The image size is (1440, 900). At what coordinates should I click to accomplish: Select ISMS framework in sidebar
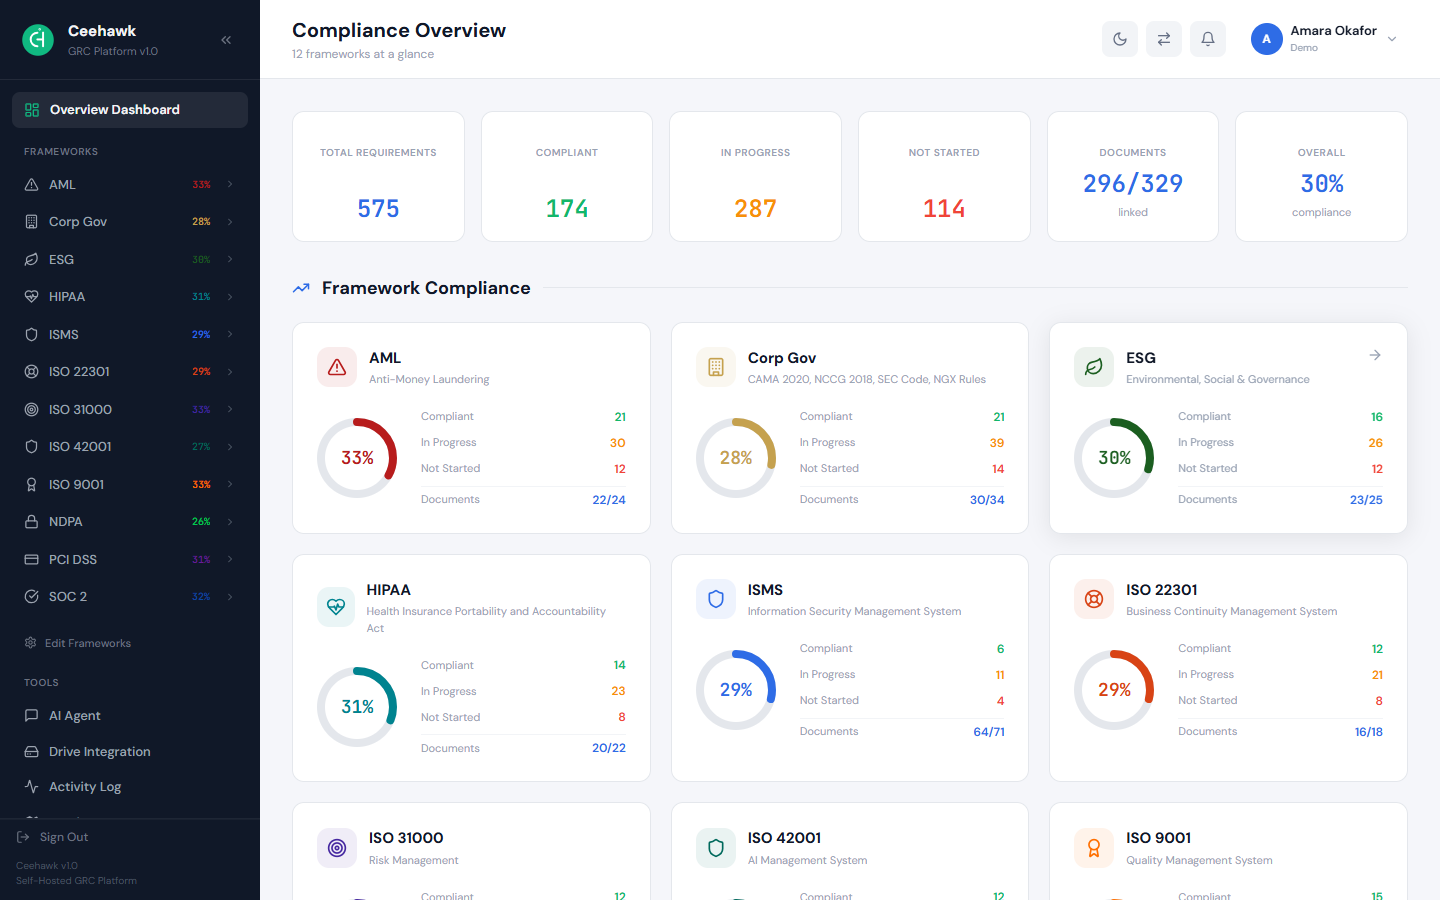(x=130, y=335)
